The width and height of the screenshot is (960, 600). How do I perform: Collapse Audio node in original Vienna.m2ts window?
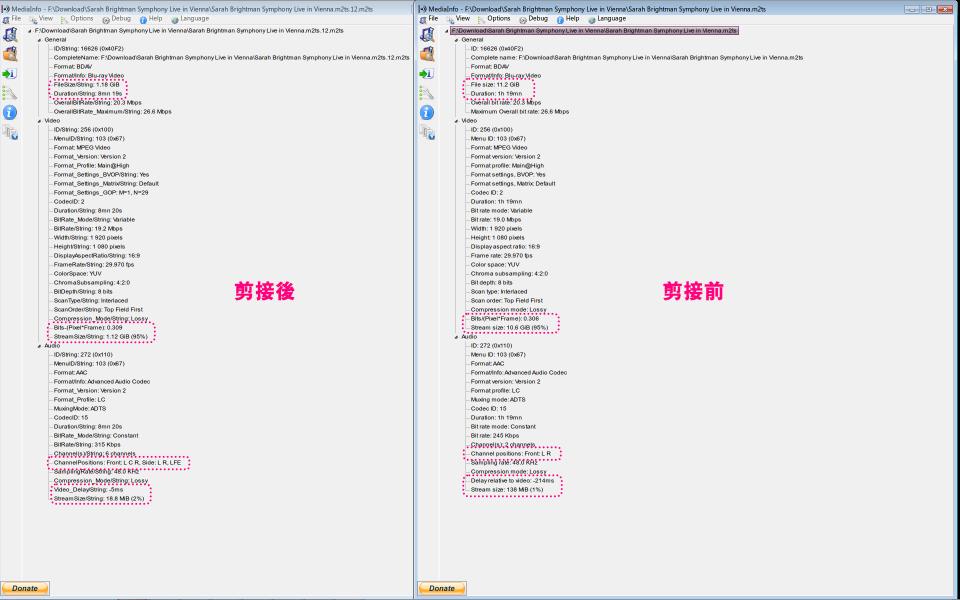click(457, 337)
